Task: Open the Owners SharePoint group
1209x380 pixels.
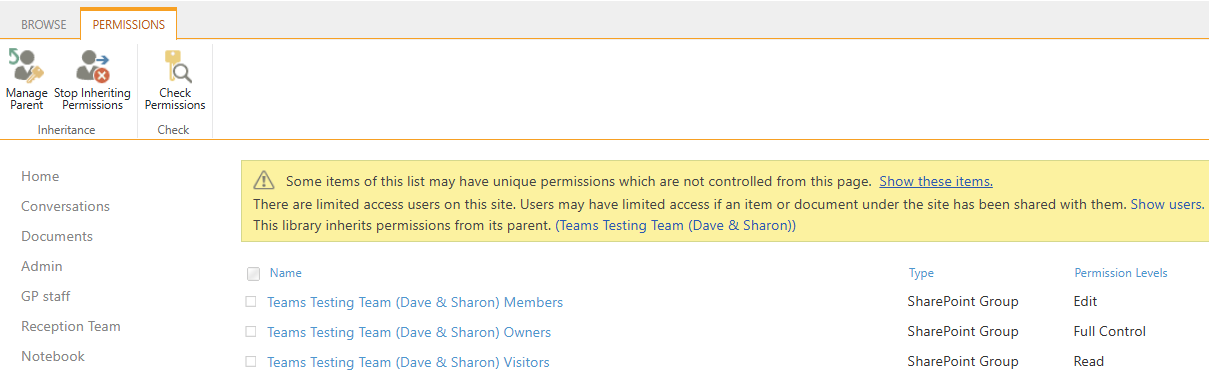Action: point(409,332)
